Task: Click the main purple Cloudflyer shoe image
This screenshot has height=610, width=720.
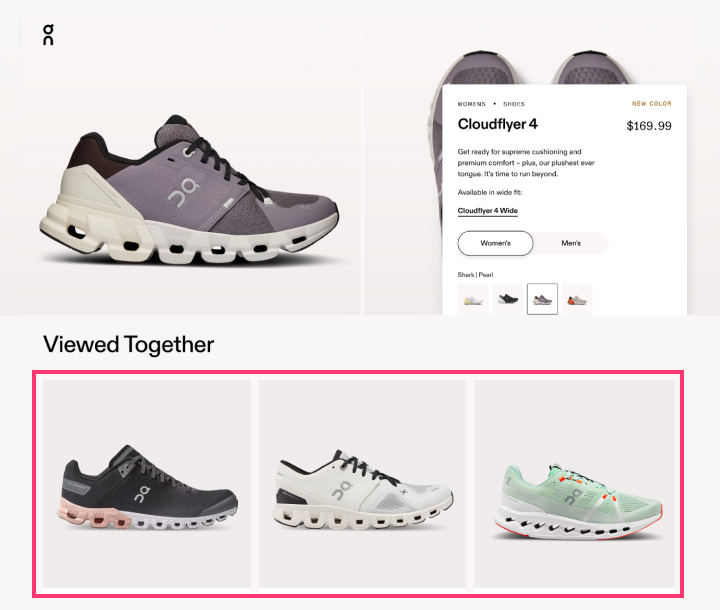Action: tap(189, 189)
